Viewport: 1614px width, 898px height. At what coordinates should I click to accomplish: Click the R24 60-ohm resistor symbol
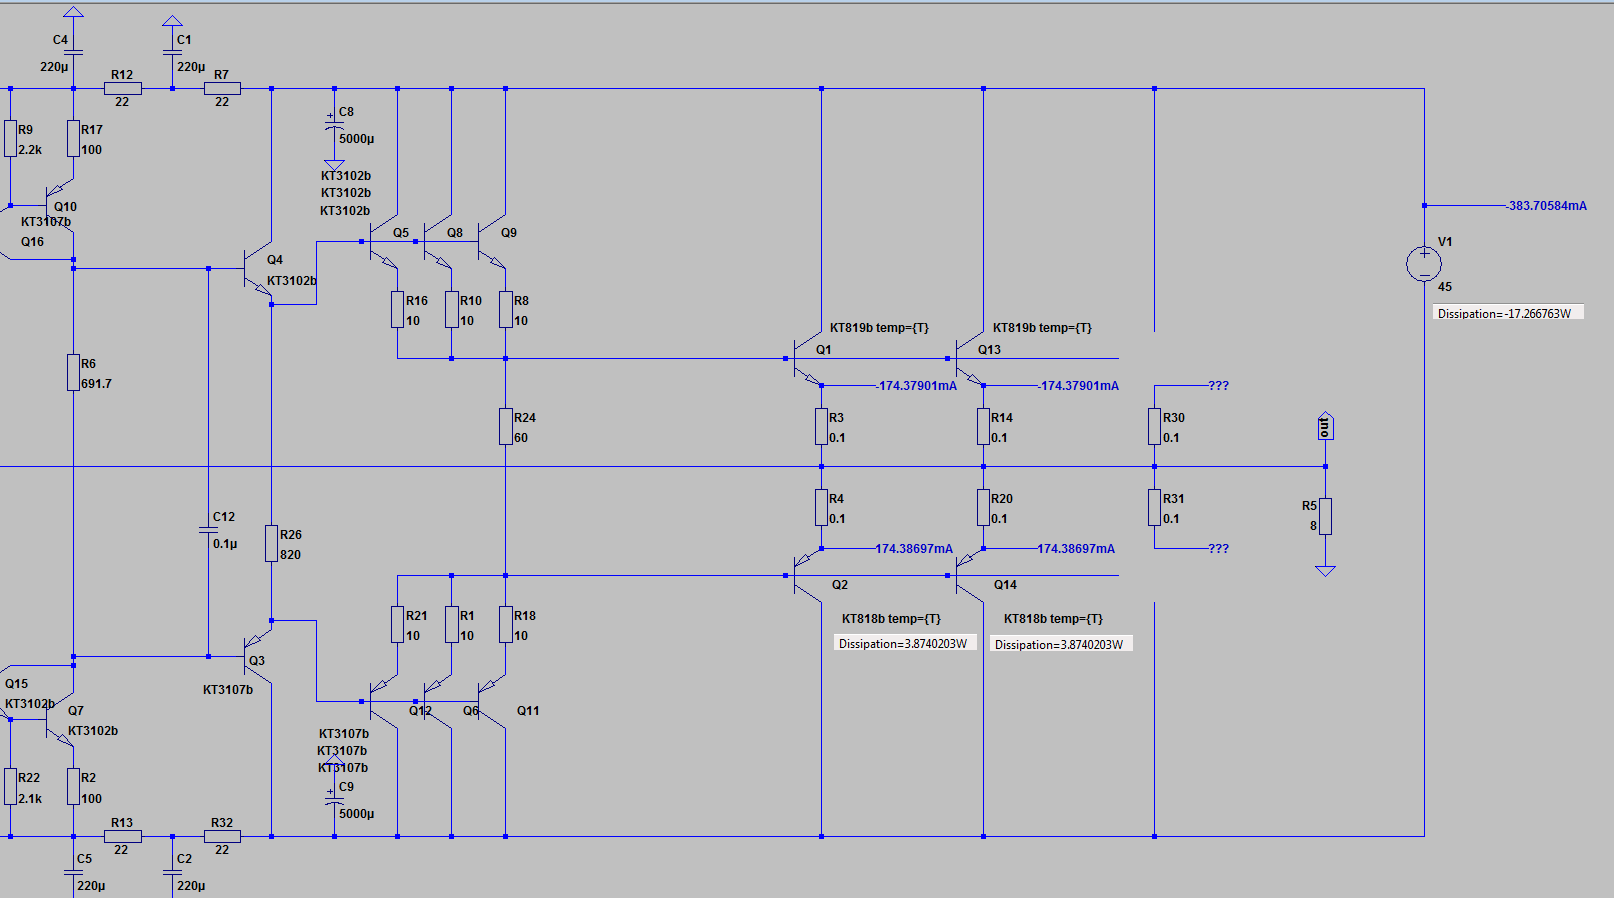pyautogui.click(x=505, y=426)
